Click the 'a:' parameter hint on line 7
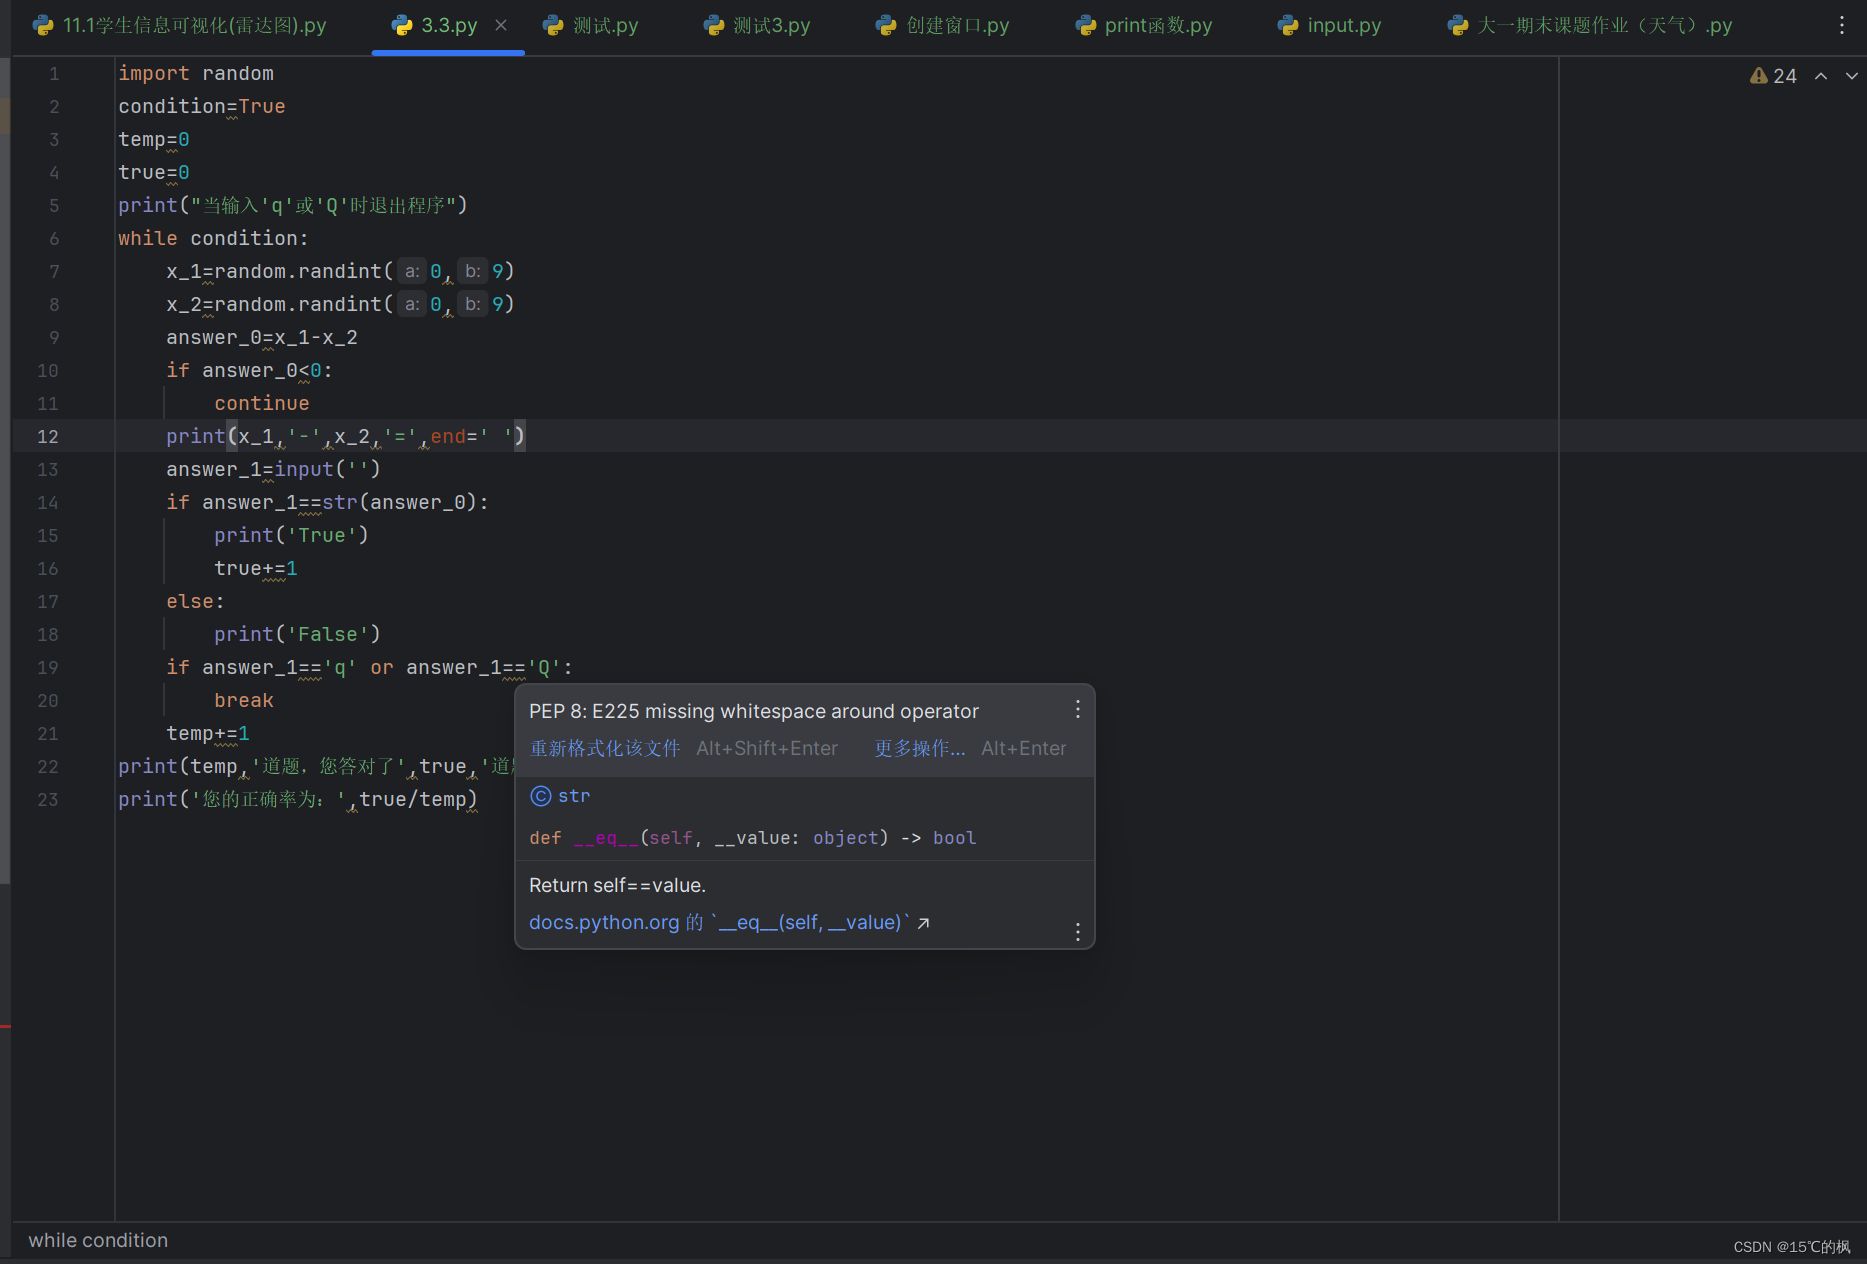This screenshot has width=1867, height=1264. tap(412, 271)
